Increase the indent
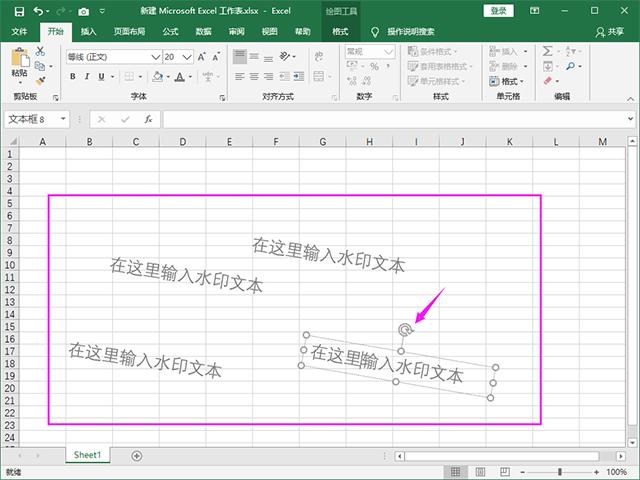Viewport: 640px width, 480px height. [299, 76]
